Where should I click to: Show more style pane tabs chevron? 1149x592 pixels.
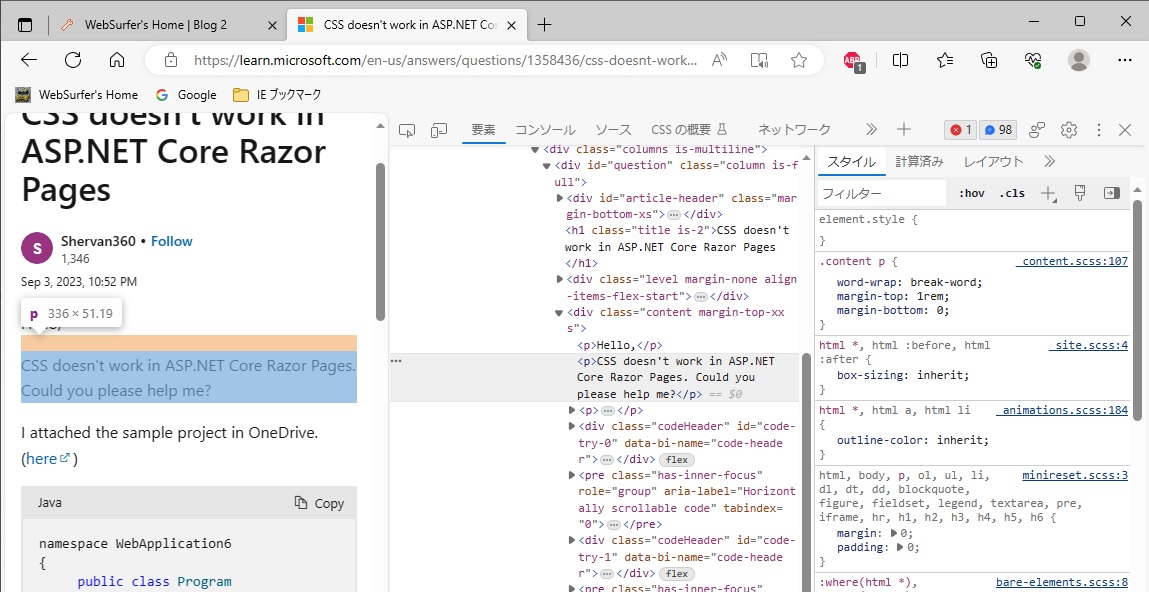[x=1049, y=162]
